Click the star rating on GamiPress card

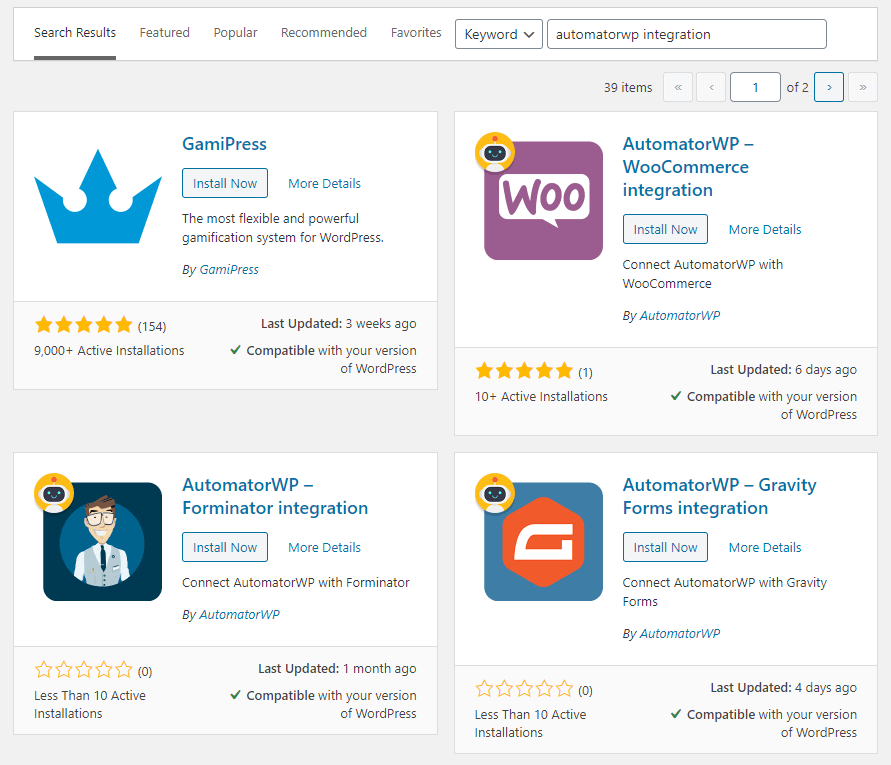83,324
